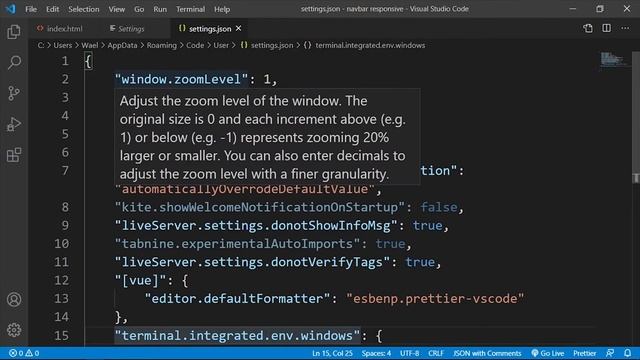Click the "liveServer.settings.donotVerifyTags" key
640x360 pixels.
point(252,262)
